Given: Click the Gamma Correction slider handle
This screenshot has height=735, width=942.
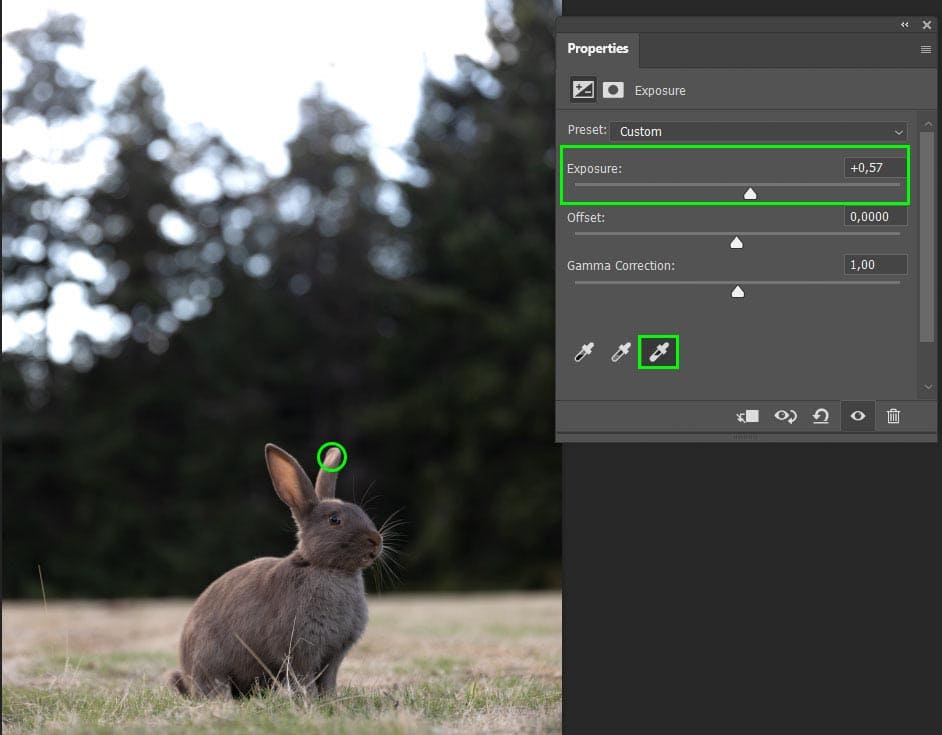Looking at the screenshot, I should 738,292.
